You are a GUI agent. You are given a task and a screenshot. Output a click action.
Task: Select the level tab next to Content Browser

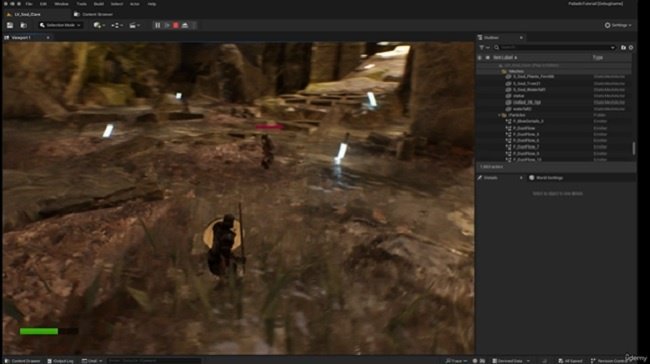pyautogui.click(x=27, y=14)
